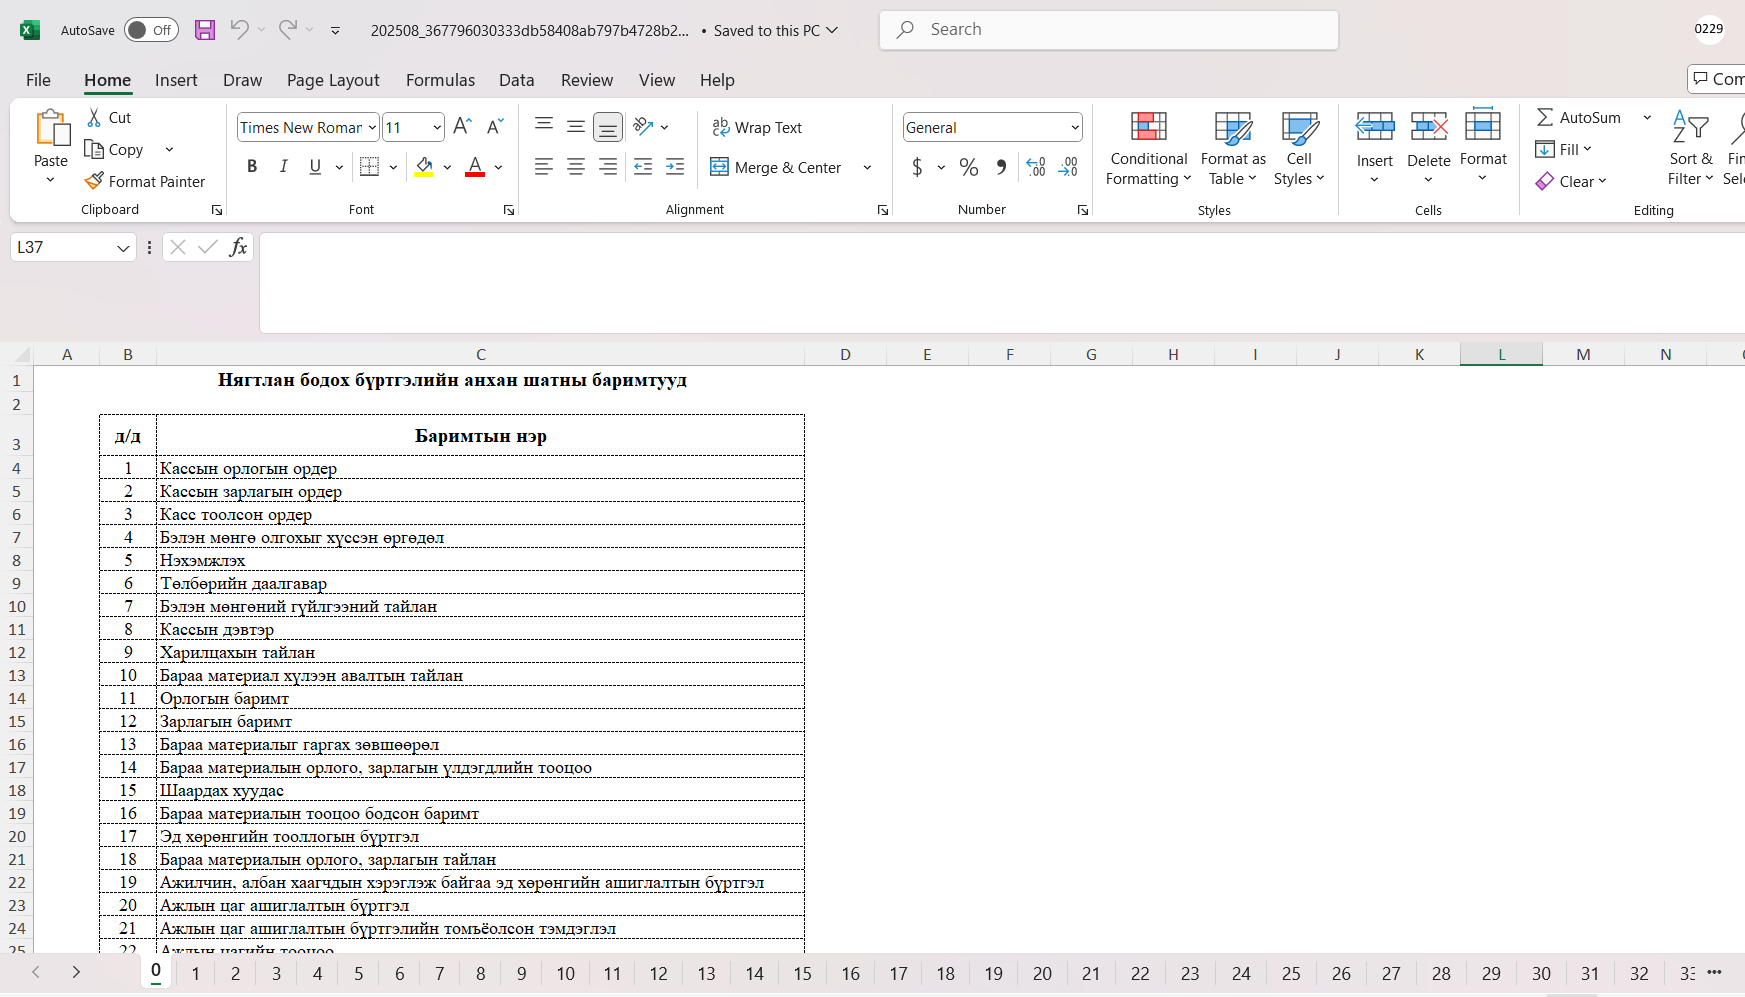
Task: Select sheet tab 12
Action: tap(658, 974)
